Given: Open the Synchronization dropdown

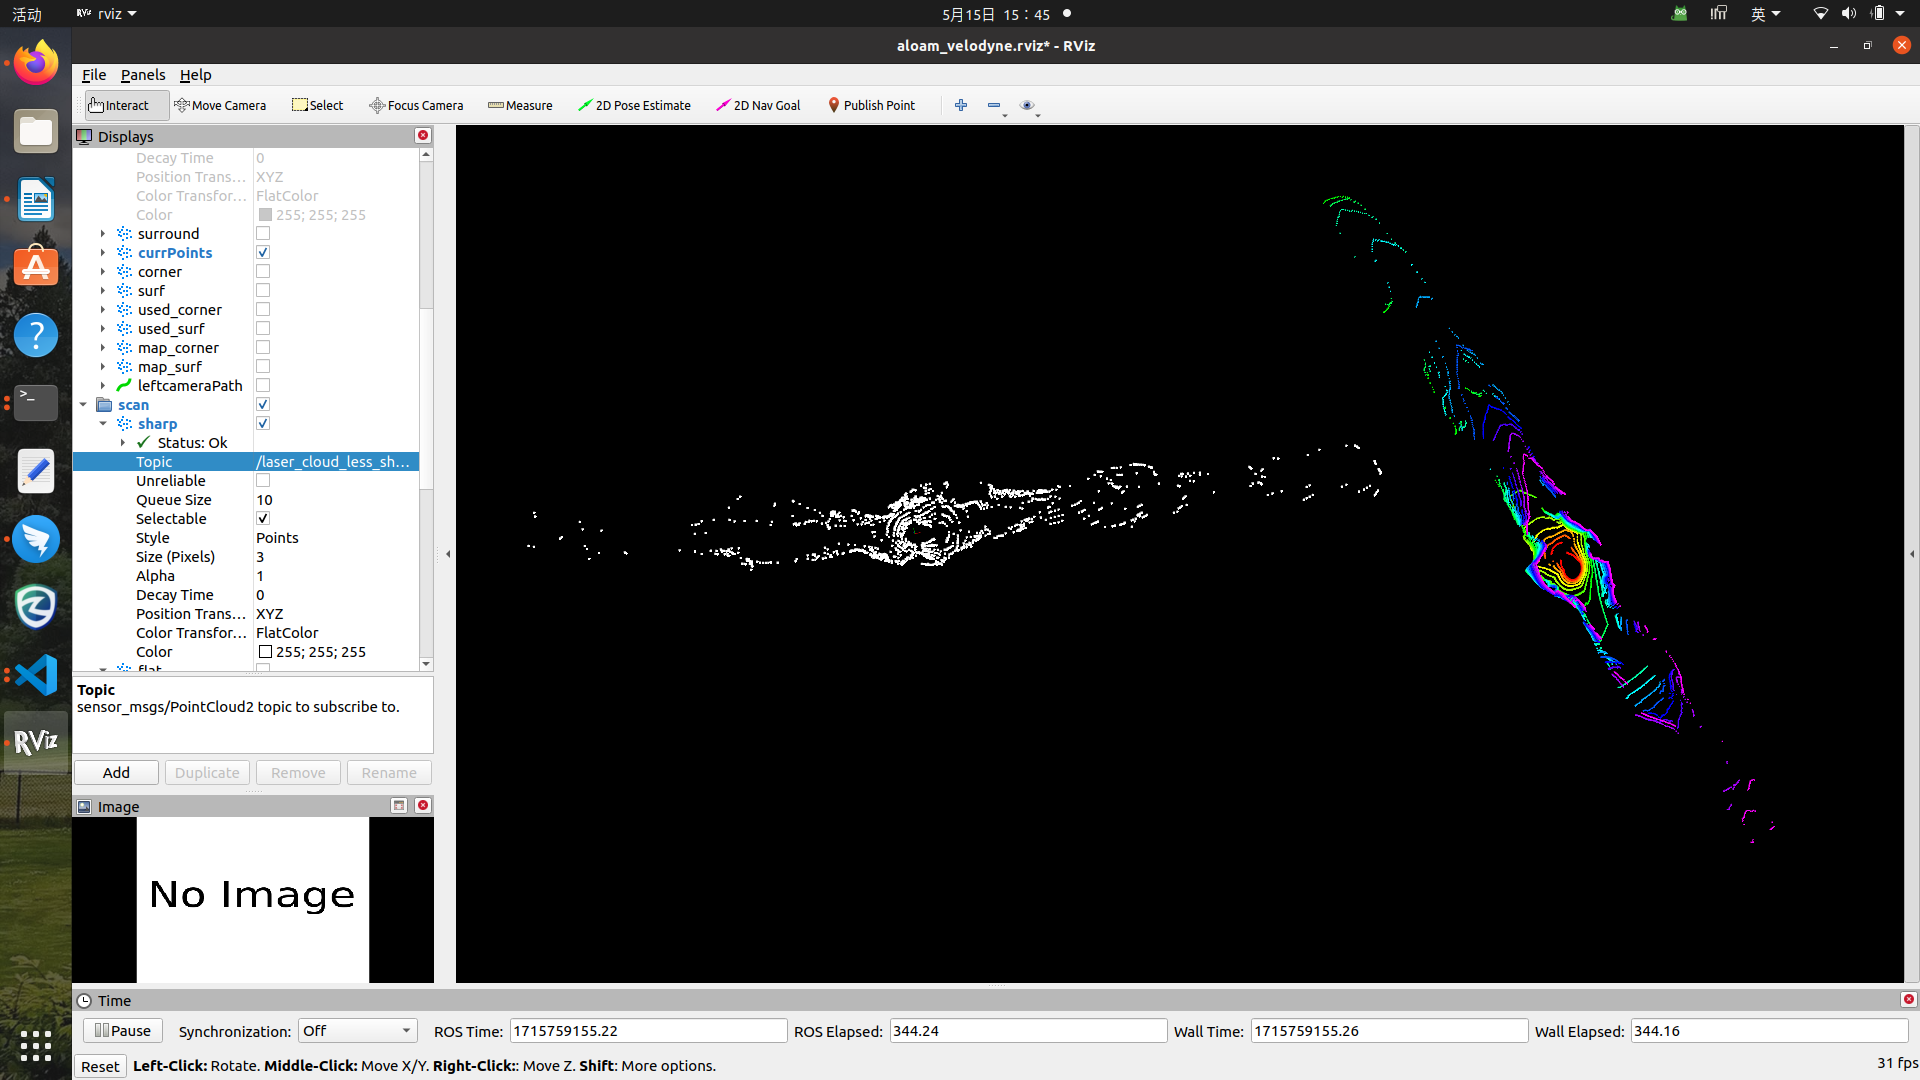Looking at the screenshot, I should pyautogui.click(x=357, y=1031).
